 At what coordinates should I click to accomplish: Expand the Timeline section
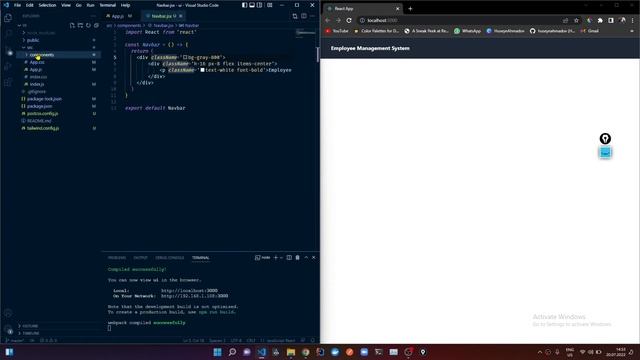click(x=58, y=333)
